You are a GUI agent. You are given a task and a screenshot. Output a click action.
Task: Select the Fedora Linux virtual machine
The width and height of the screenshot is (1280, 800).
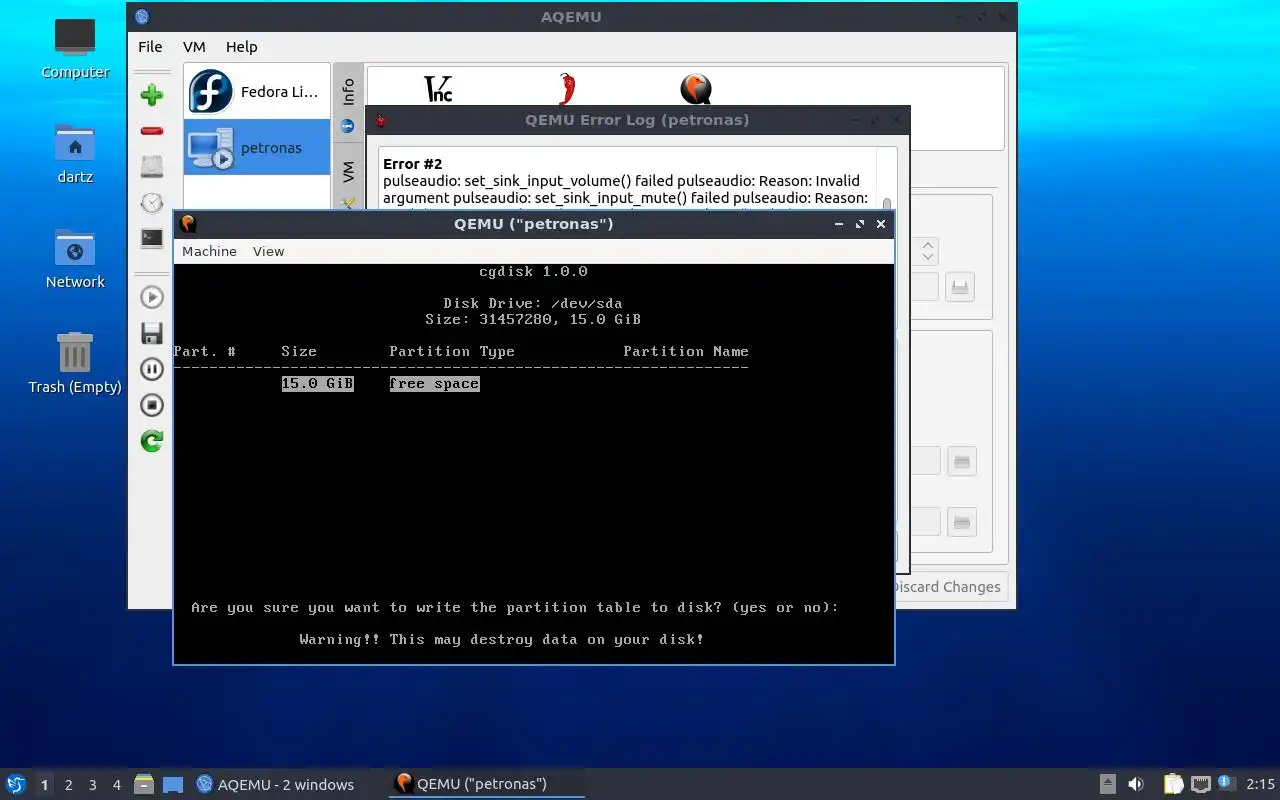(x=257, y=92)
